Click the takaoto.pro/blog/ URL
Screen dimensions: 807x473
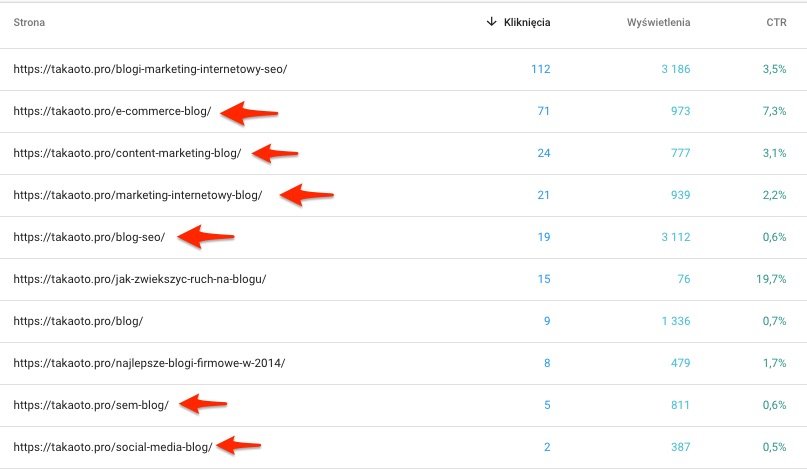(x=78, y=321)
